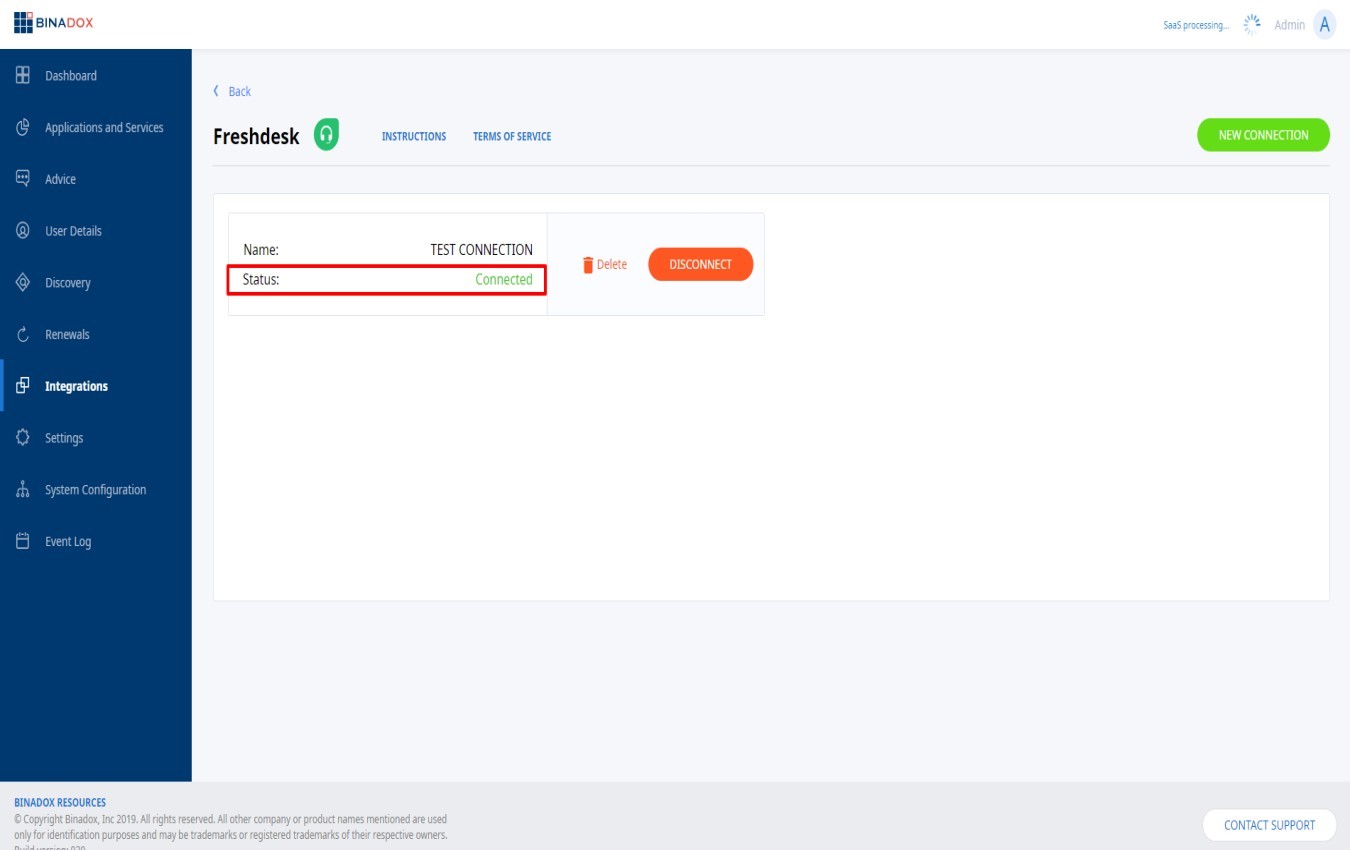Click the green Connected status text
This screenshot has height=850, width=1350.
504,279
